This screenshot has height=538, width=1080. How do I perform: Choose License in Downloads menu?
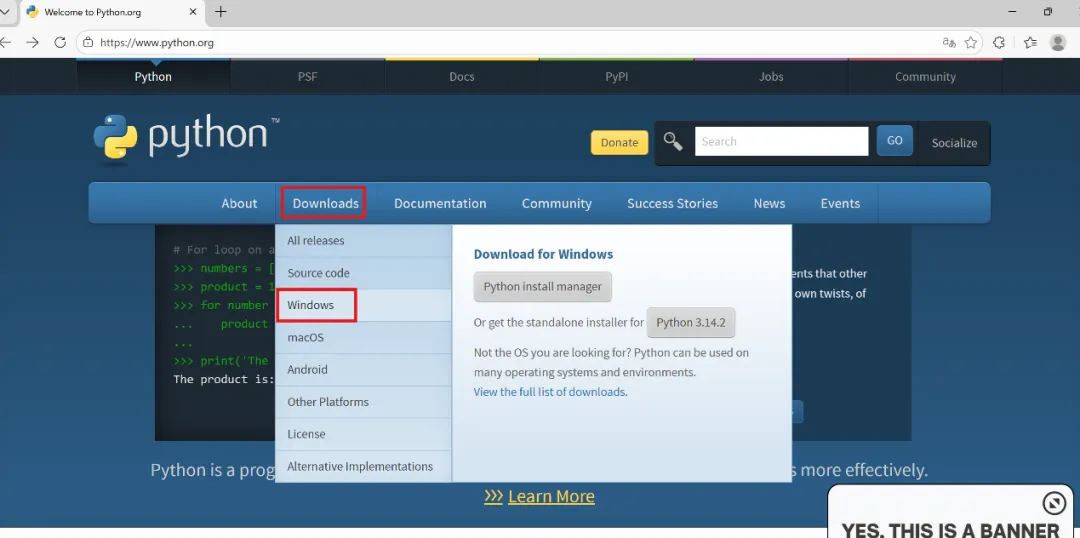click(x=364, y=434)
